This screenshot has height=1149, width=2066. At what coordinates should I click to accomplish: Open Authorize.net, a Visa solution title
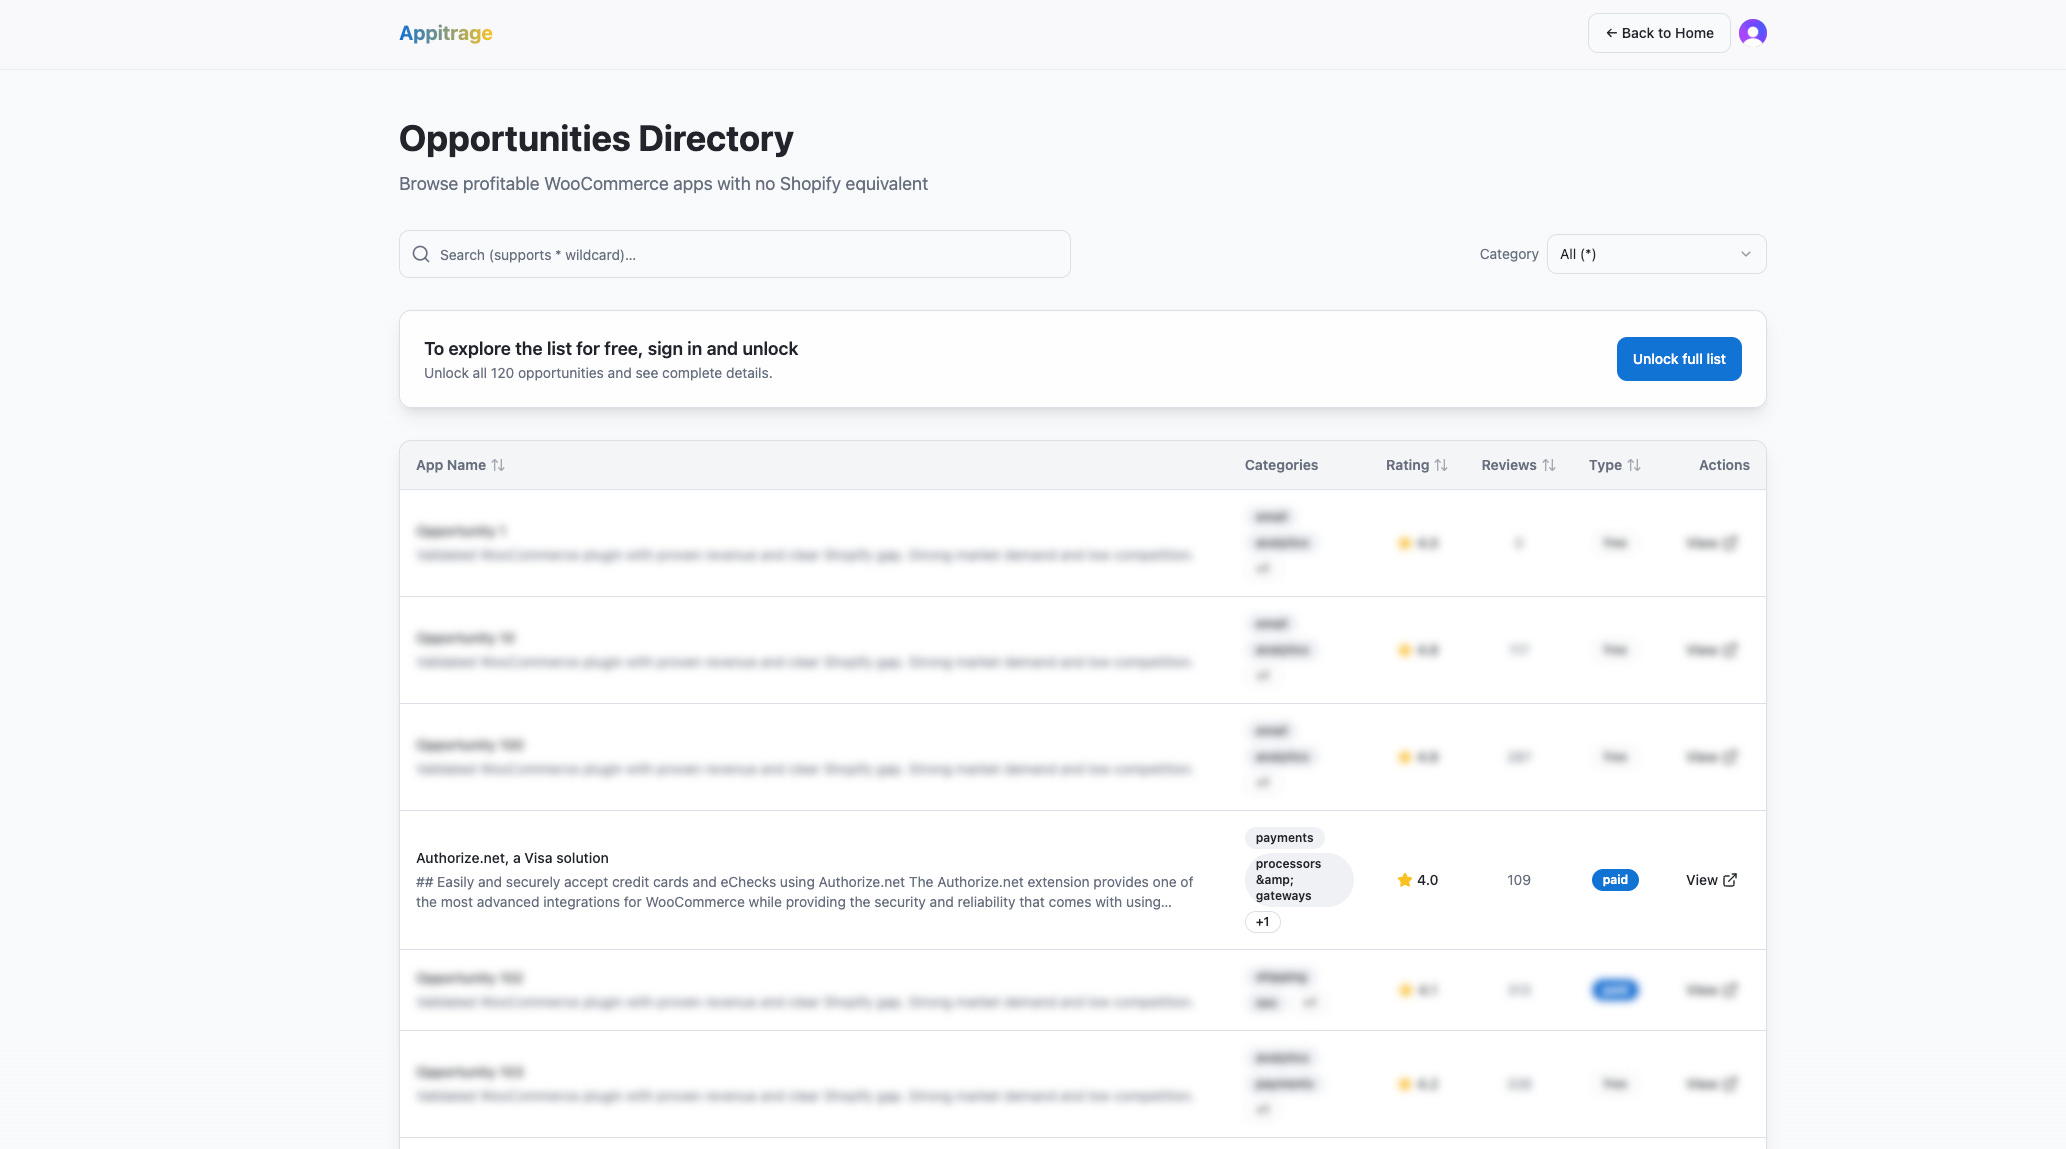pyautogui.click(x=512, y=858)
